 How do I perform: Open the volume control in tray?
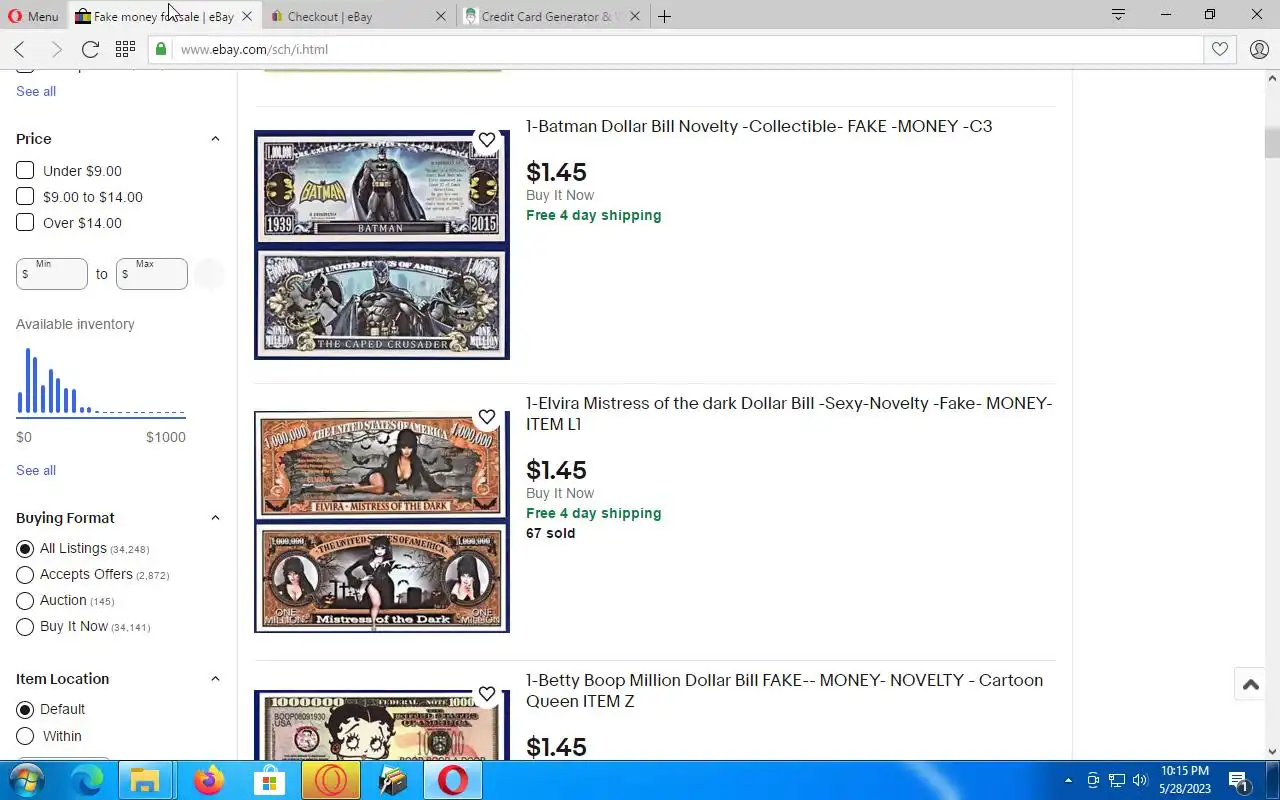click(1140, 781)
